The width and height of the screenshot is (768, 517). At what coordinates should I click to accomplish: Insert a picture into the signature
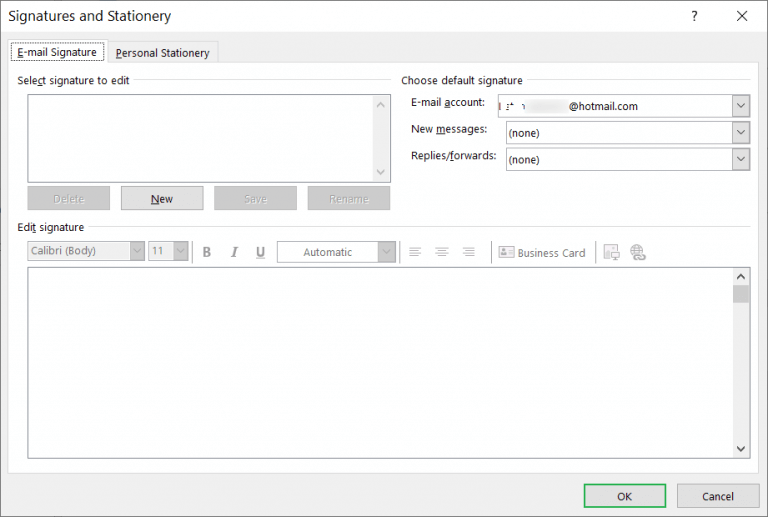611,252
